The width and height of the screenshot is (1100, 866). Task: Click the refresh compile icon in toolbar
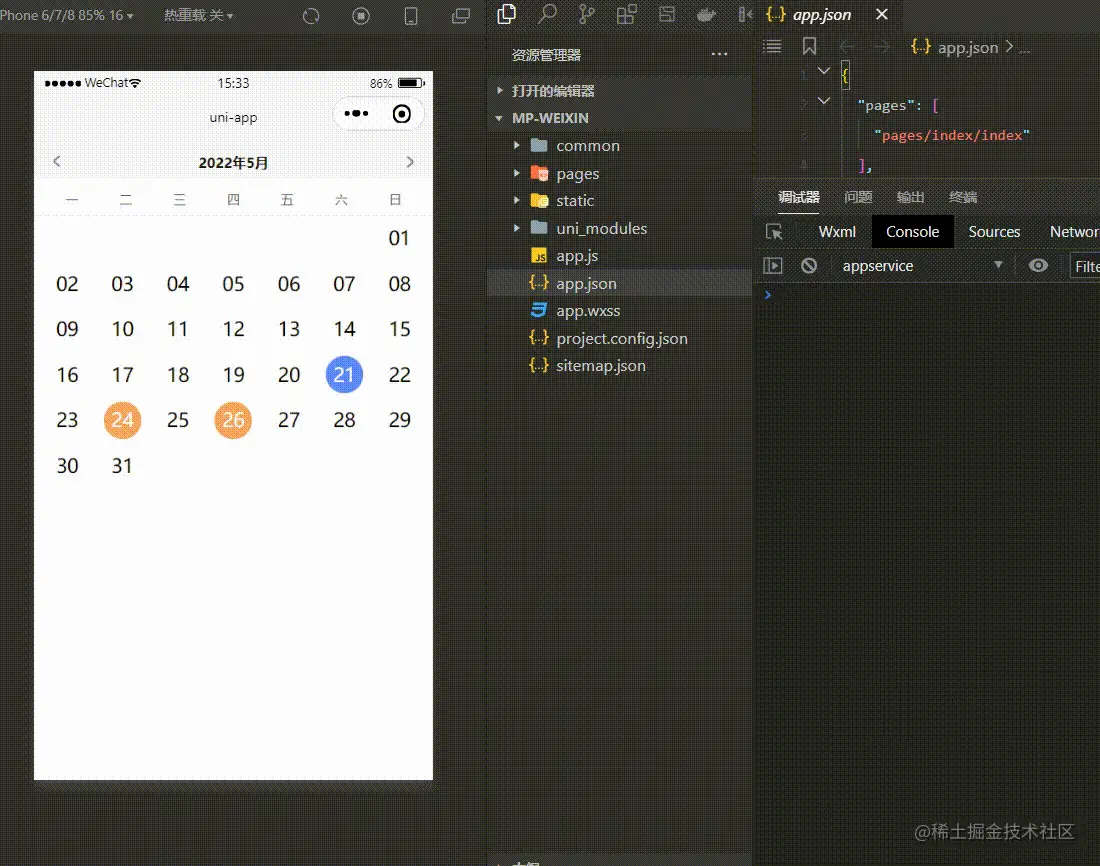pyautogui.click(x=311, y=15)
